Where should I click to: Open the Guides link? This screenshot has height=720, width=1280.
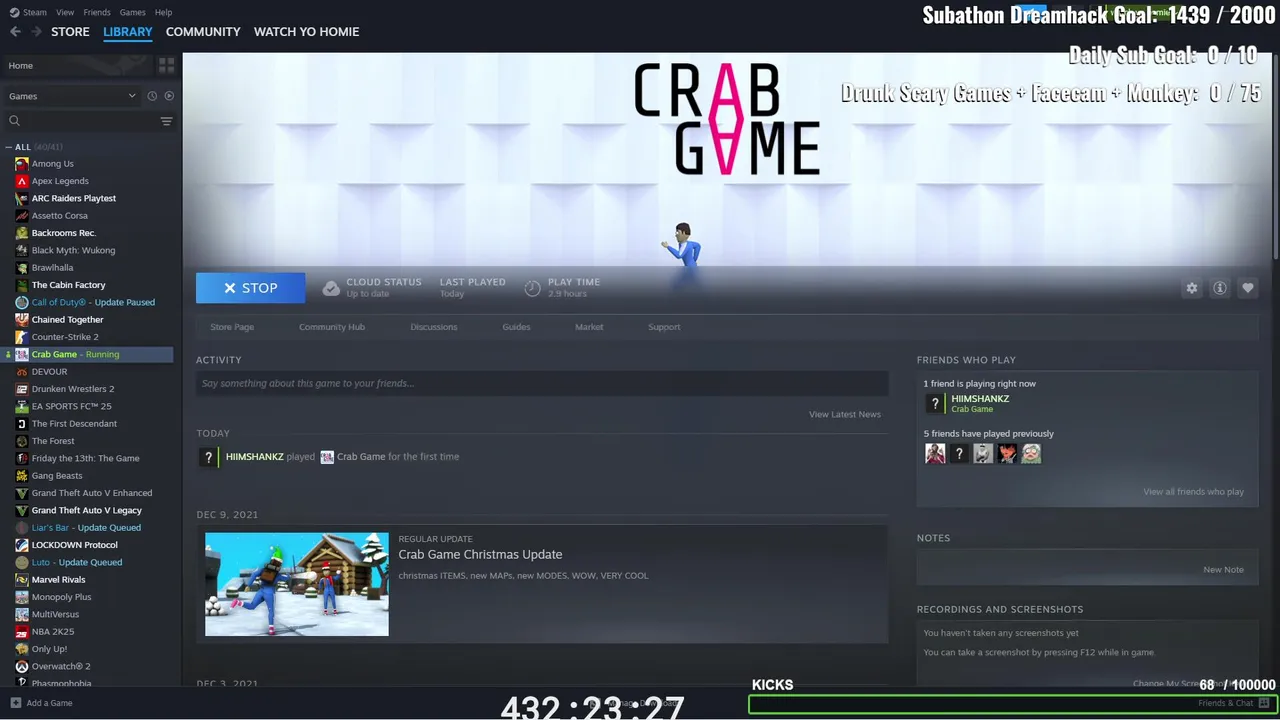516,327
